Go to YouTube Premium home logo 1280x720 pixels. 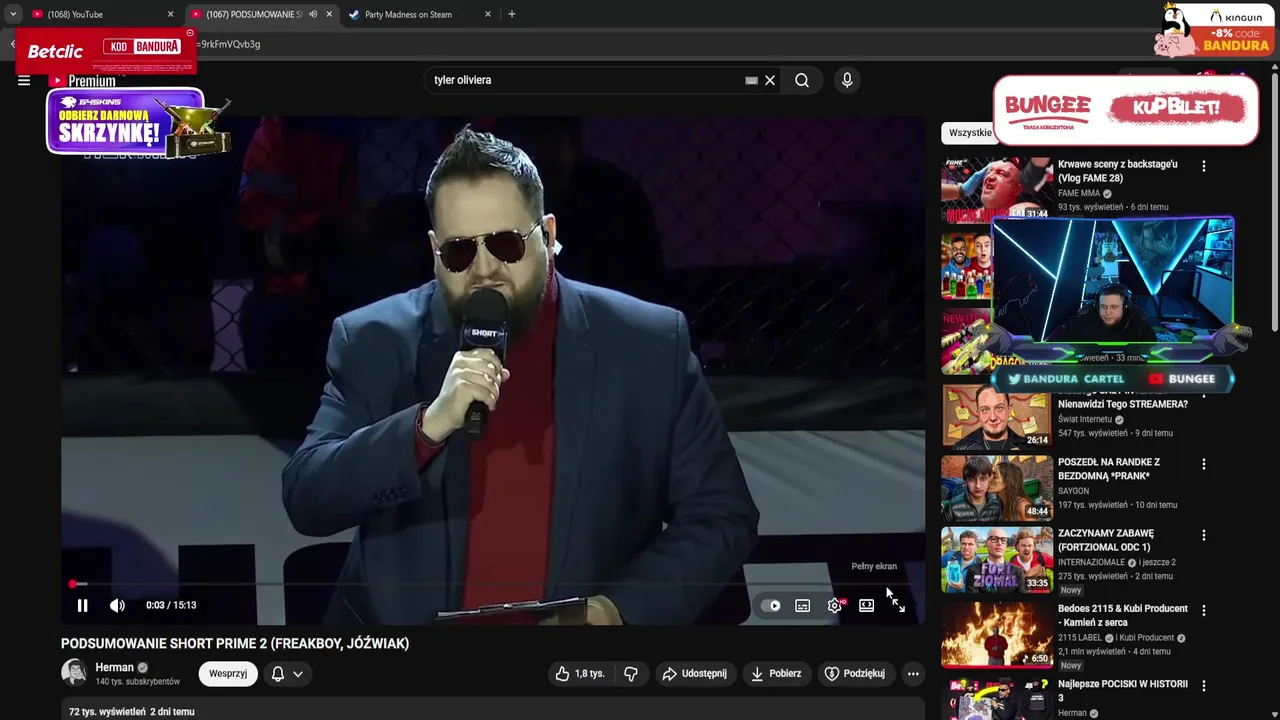[x=84, y=81]
